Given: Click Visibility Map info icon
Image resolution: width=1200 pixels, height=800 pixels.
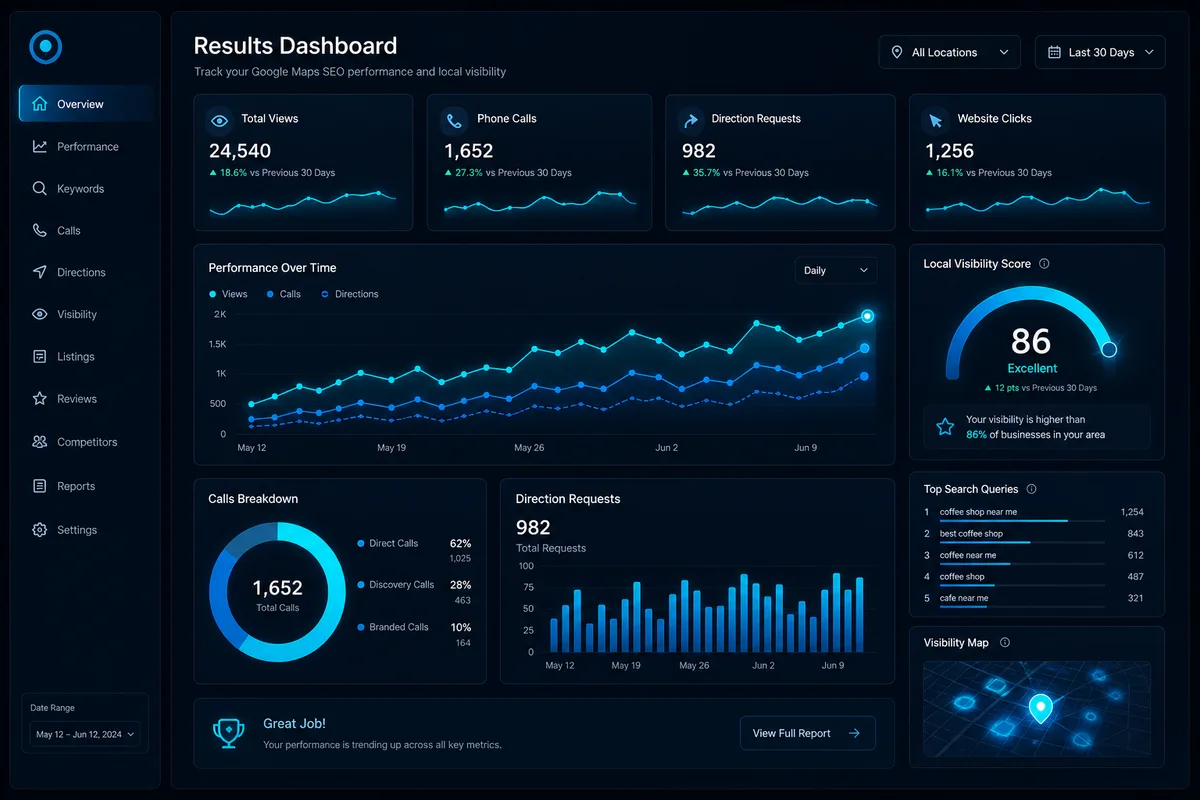Looking at the screenshot, I should (1005, 643).
